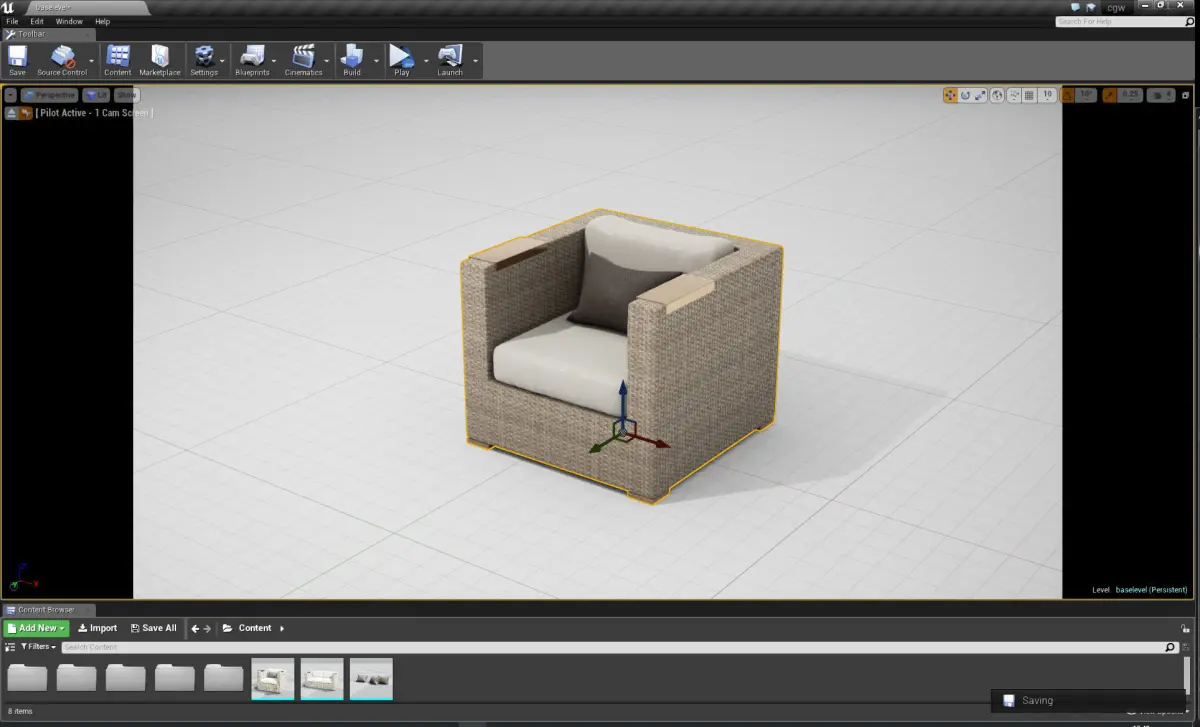Screen dimensions: 1200x727
Task: Expand the Content path arrow
Action: click(282, 628)
